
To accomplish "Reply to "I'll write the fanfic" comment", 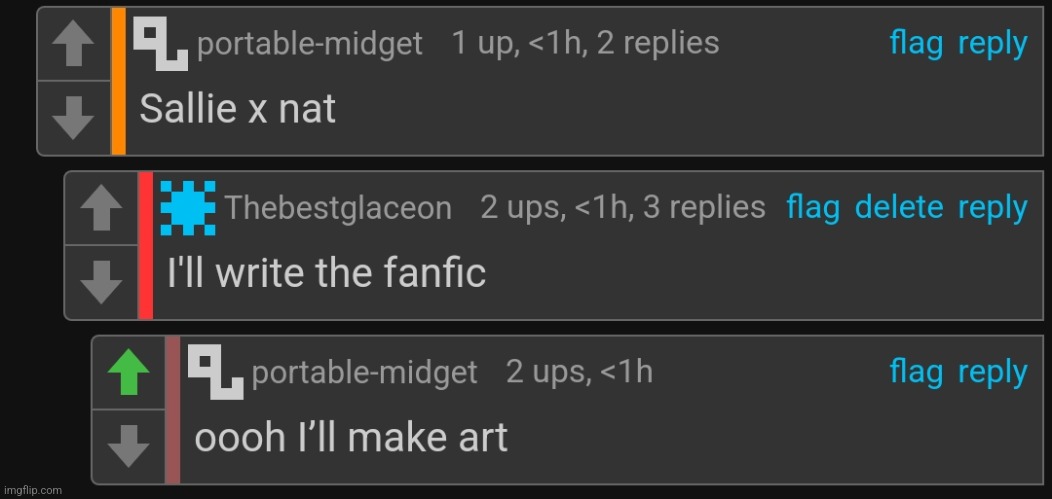I will (992, 207).
